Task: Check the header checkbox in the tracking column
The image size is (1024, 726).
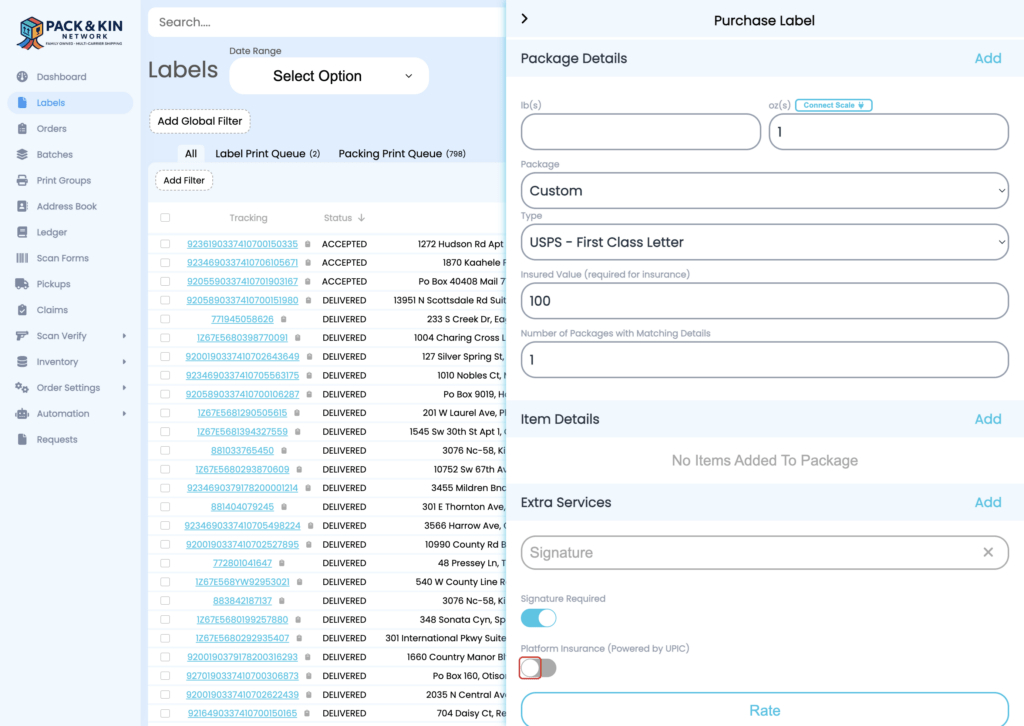Action: click(165, 218)
